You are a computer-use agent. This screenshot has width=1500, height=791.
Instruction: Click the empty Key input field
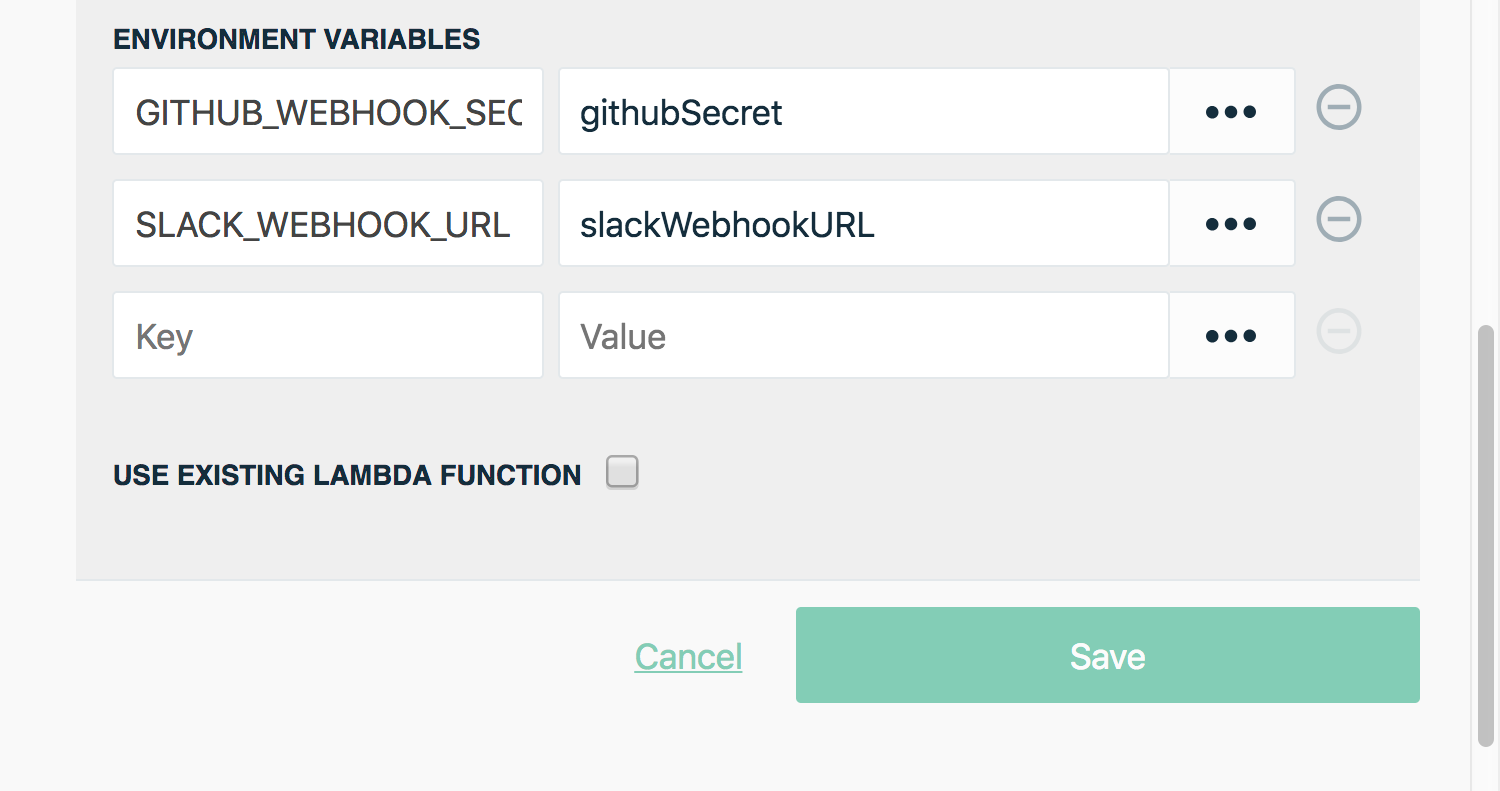tap(328, 335)
